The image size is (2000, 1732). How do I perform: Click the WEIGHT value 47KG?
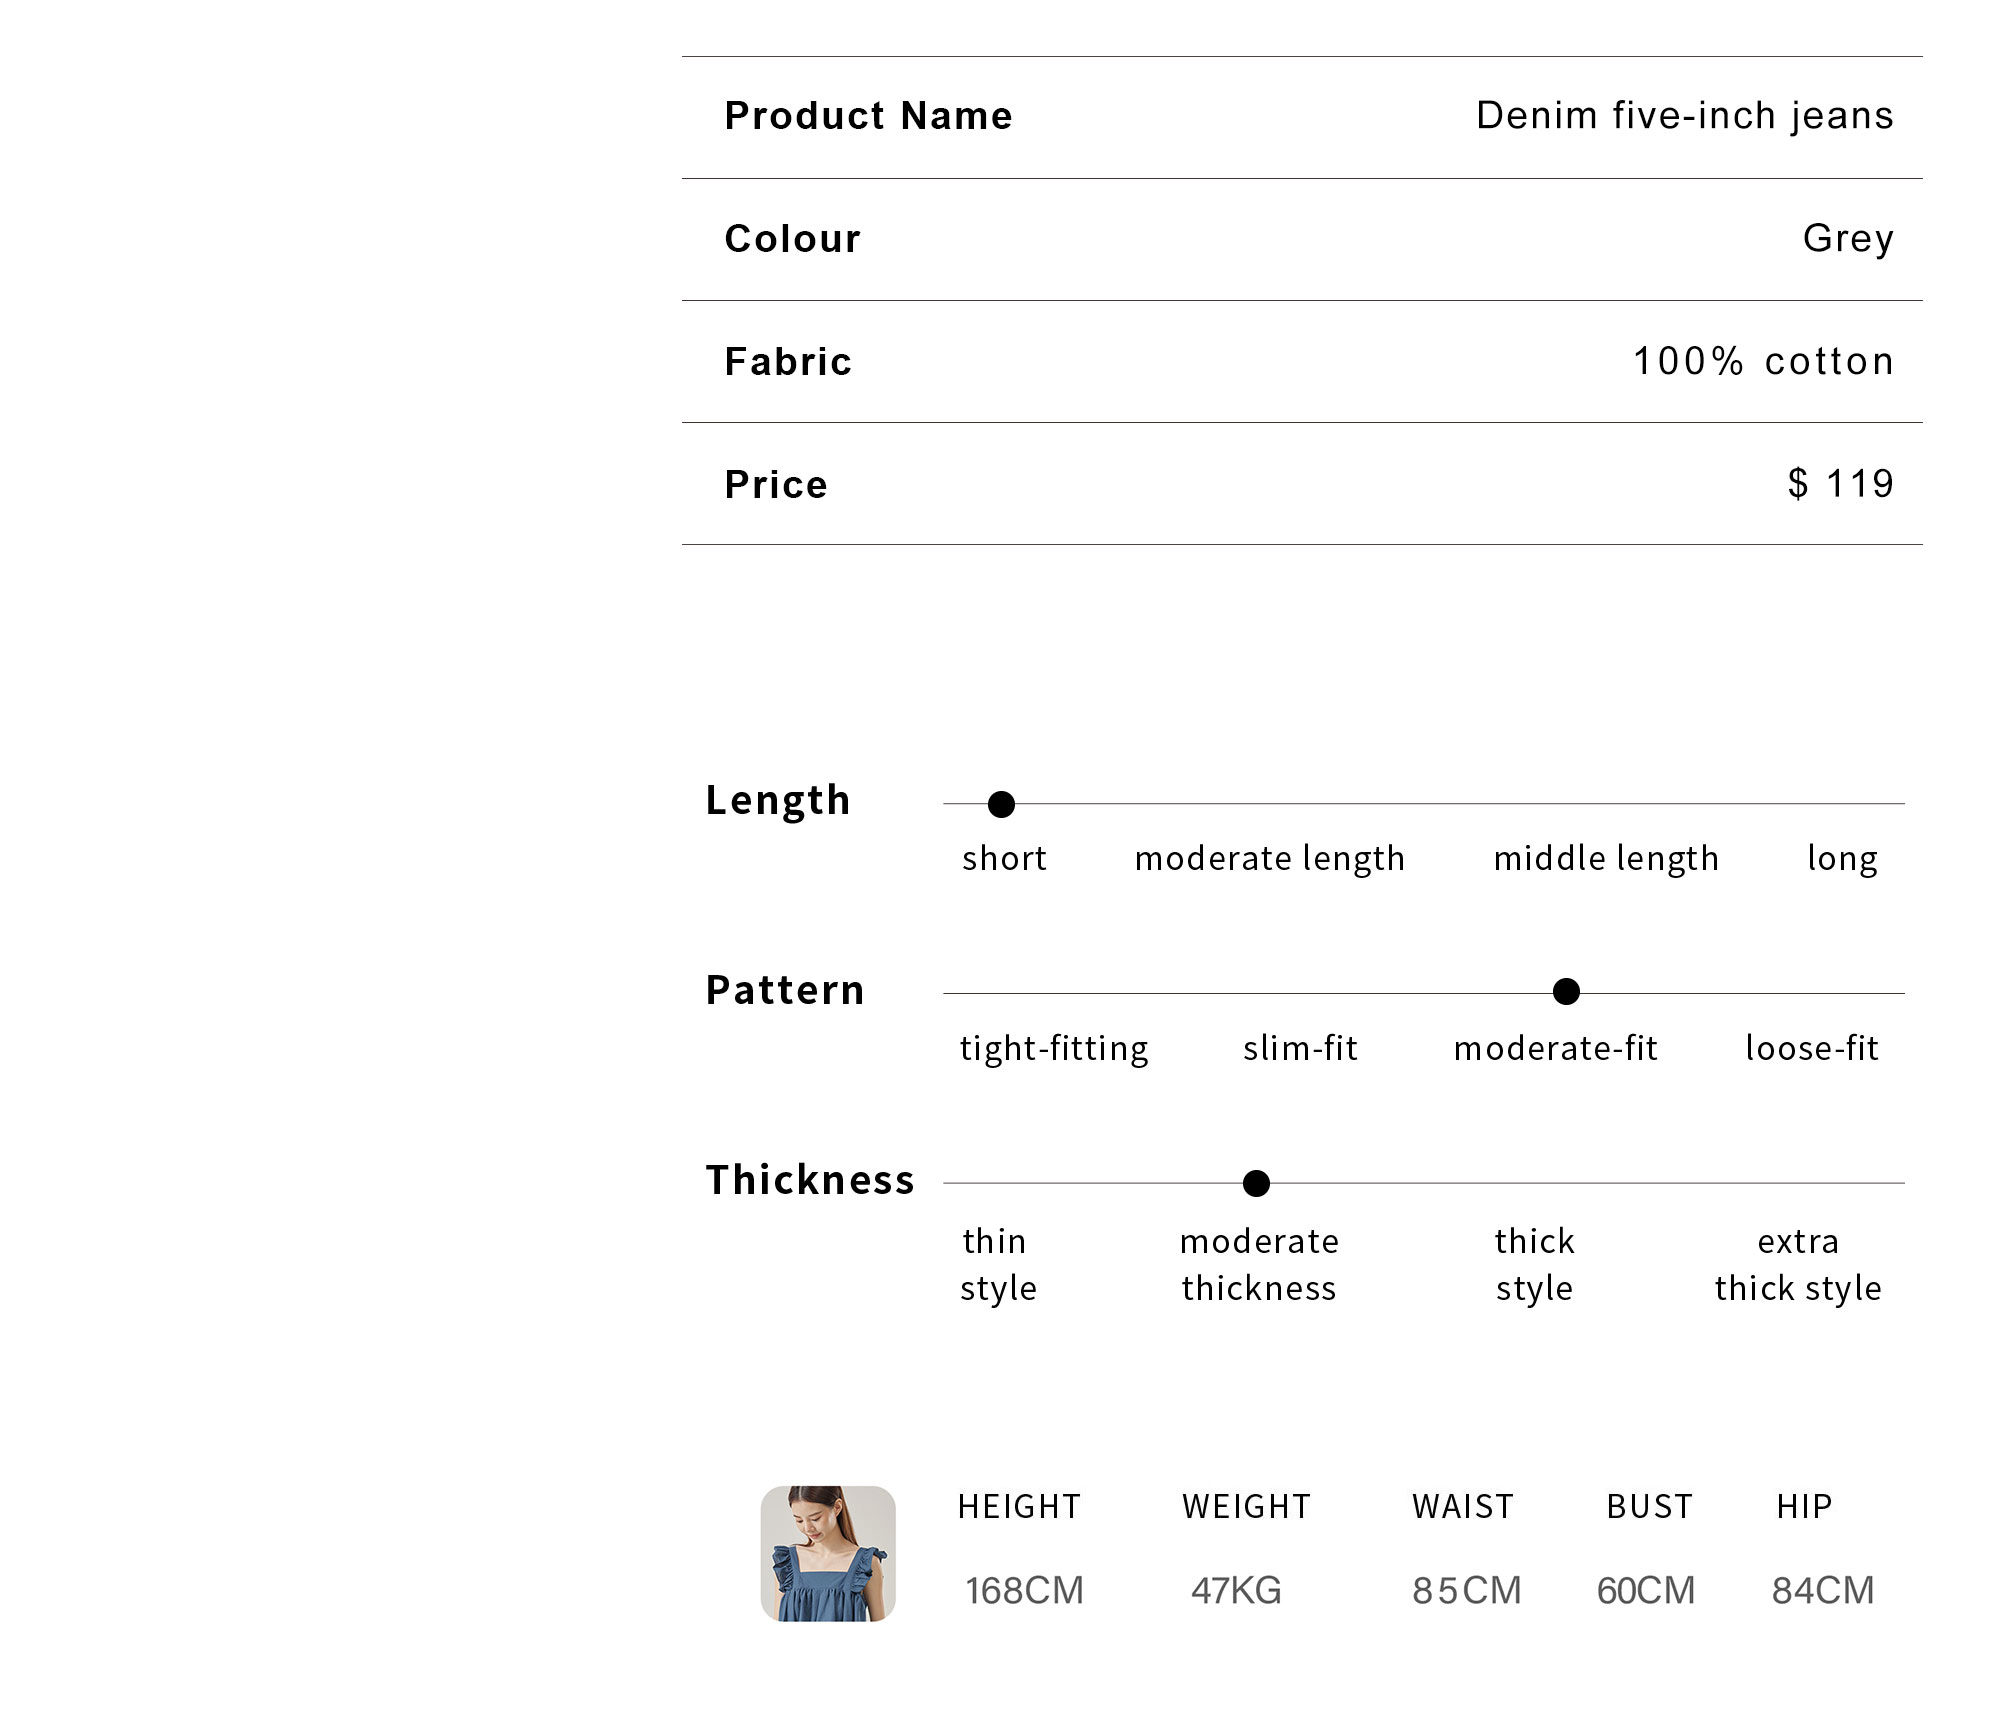pos(1236,1590)
